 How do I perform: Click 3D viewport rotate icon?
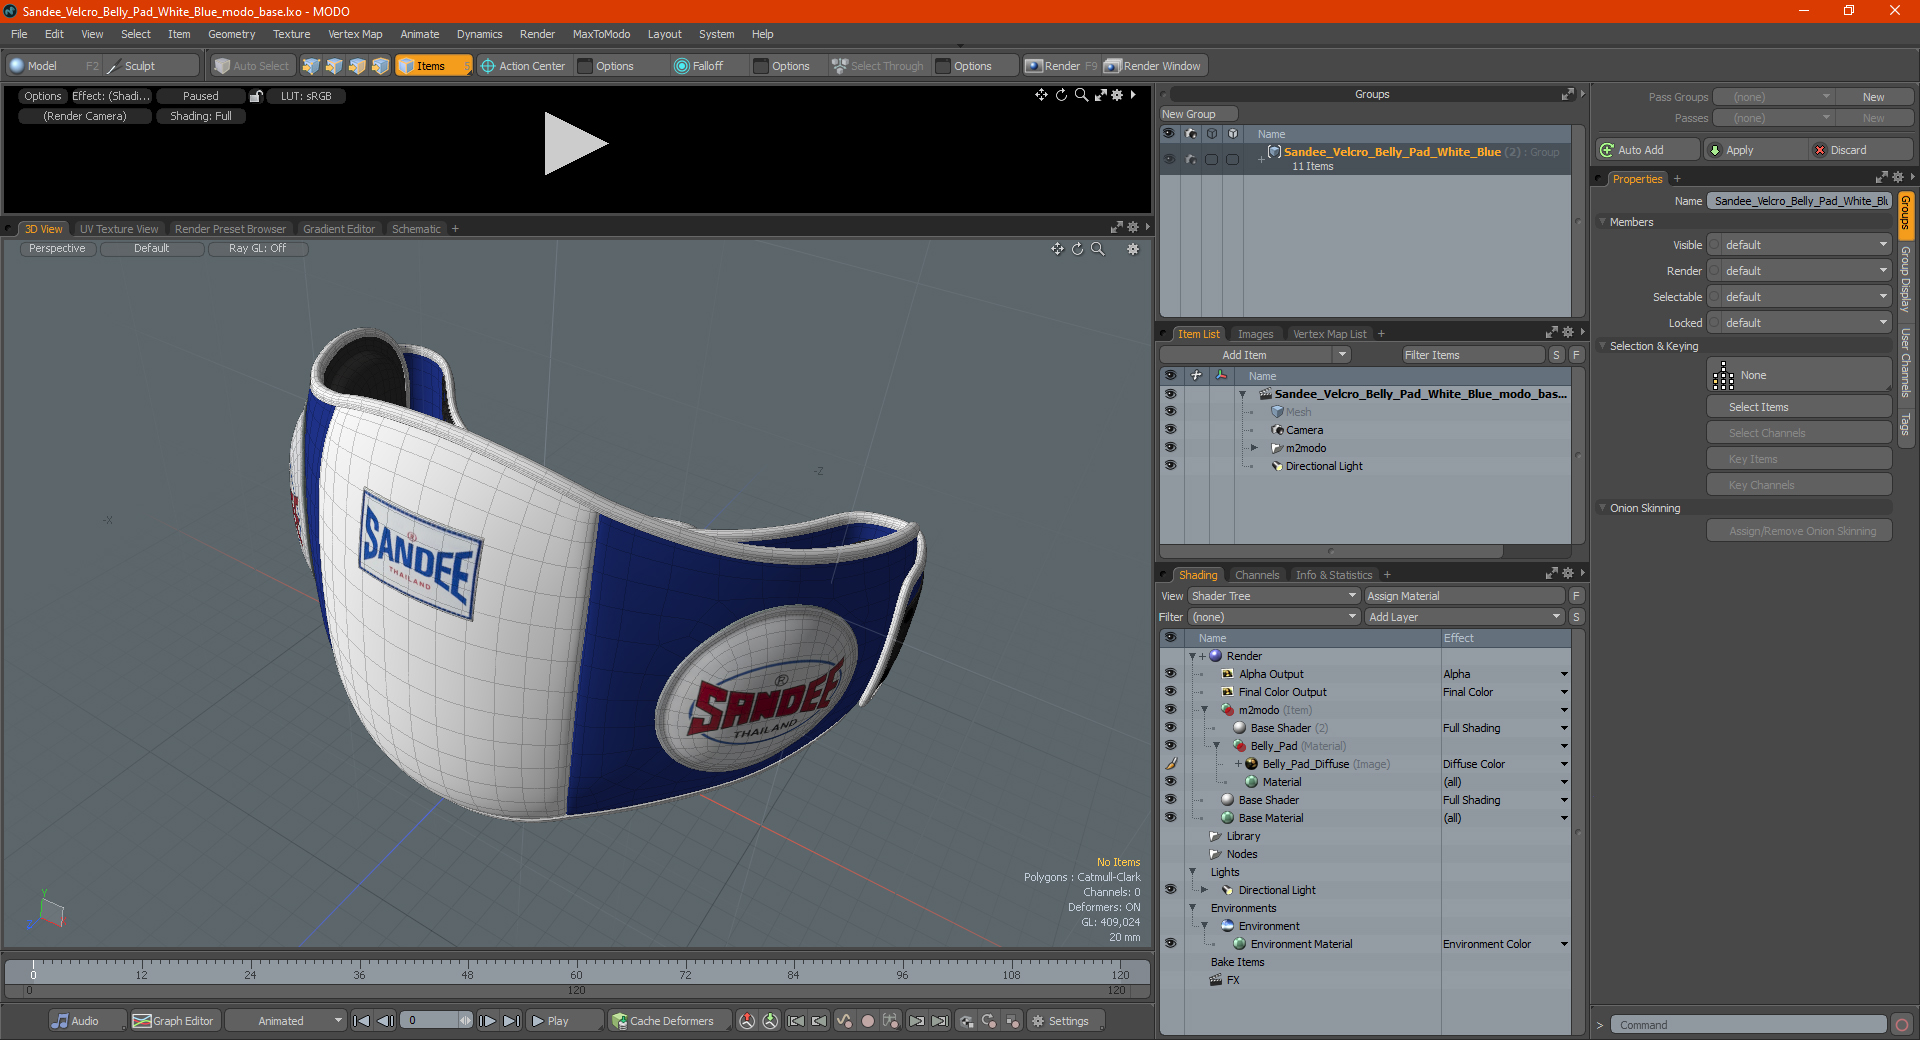point(1077,249)
